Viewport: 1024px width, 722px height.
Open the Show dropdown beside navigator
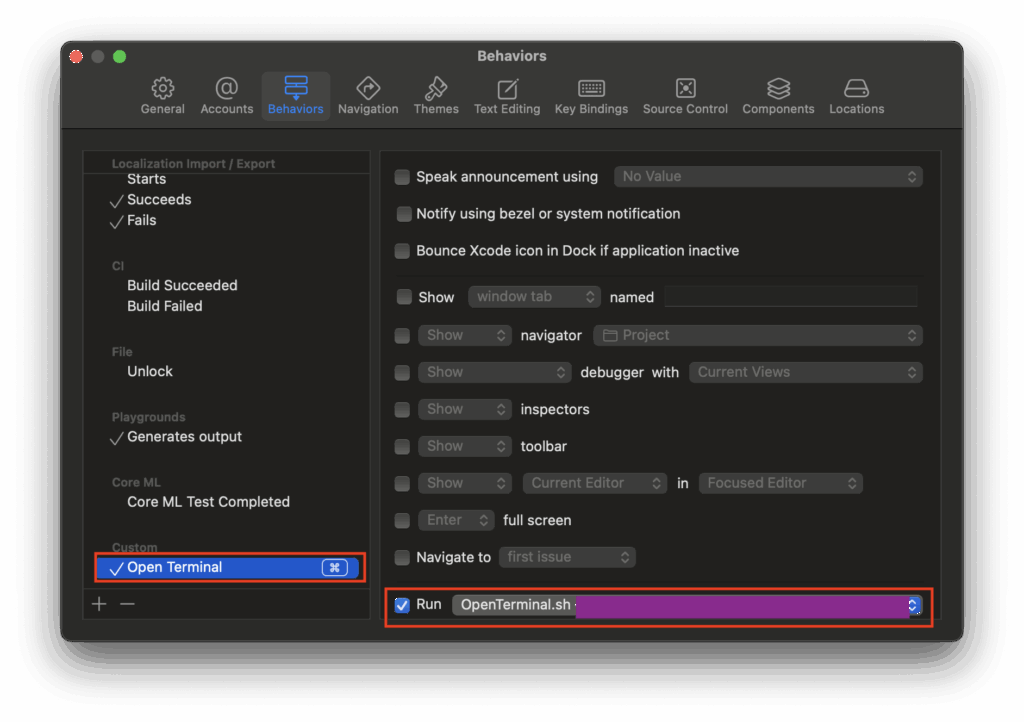click(x=465, y=335)
